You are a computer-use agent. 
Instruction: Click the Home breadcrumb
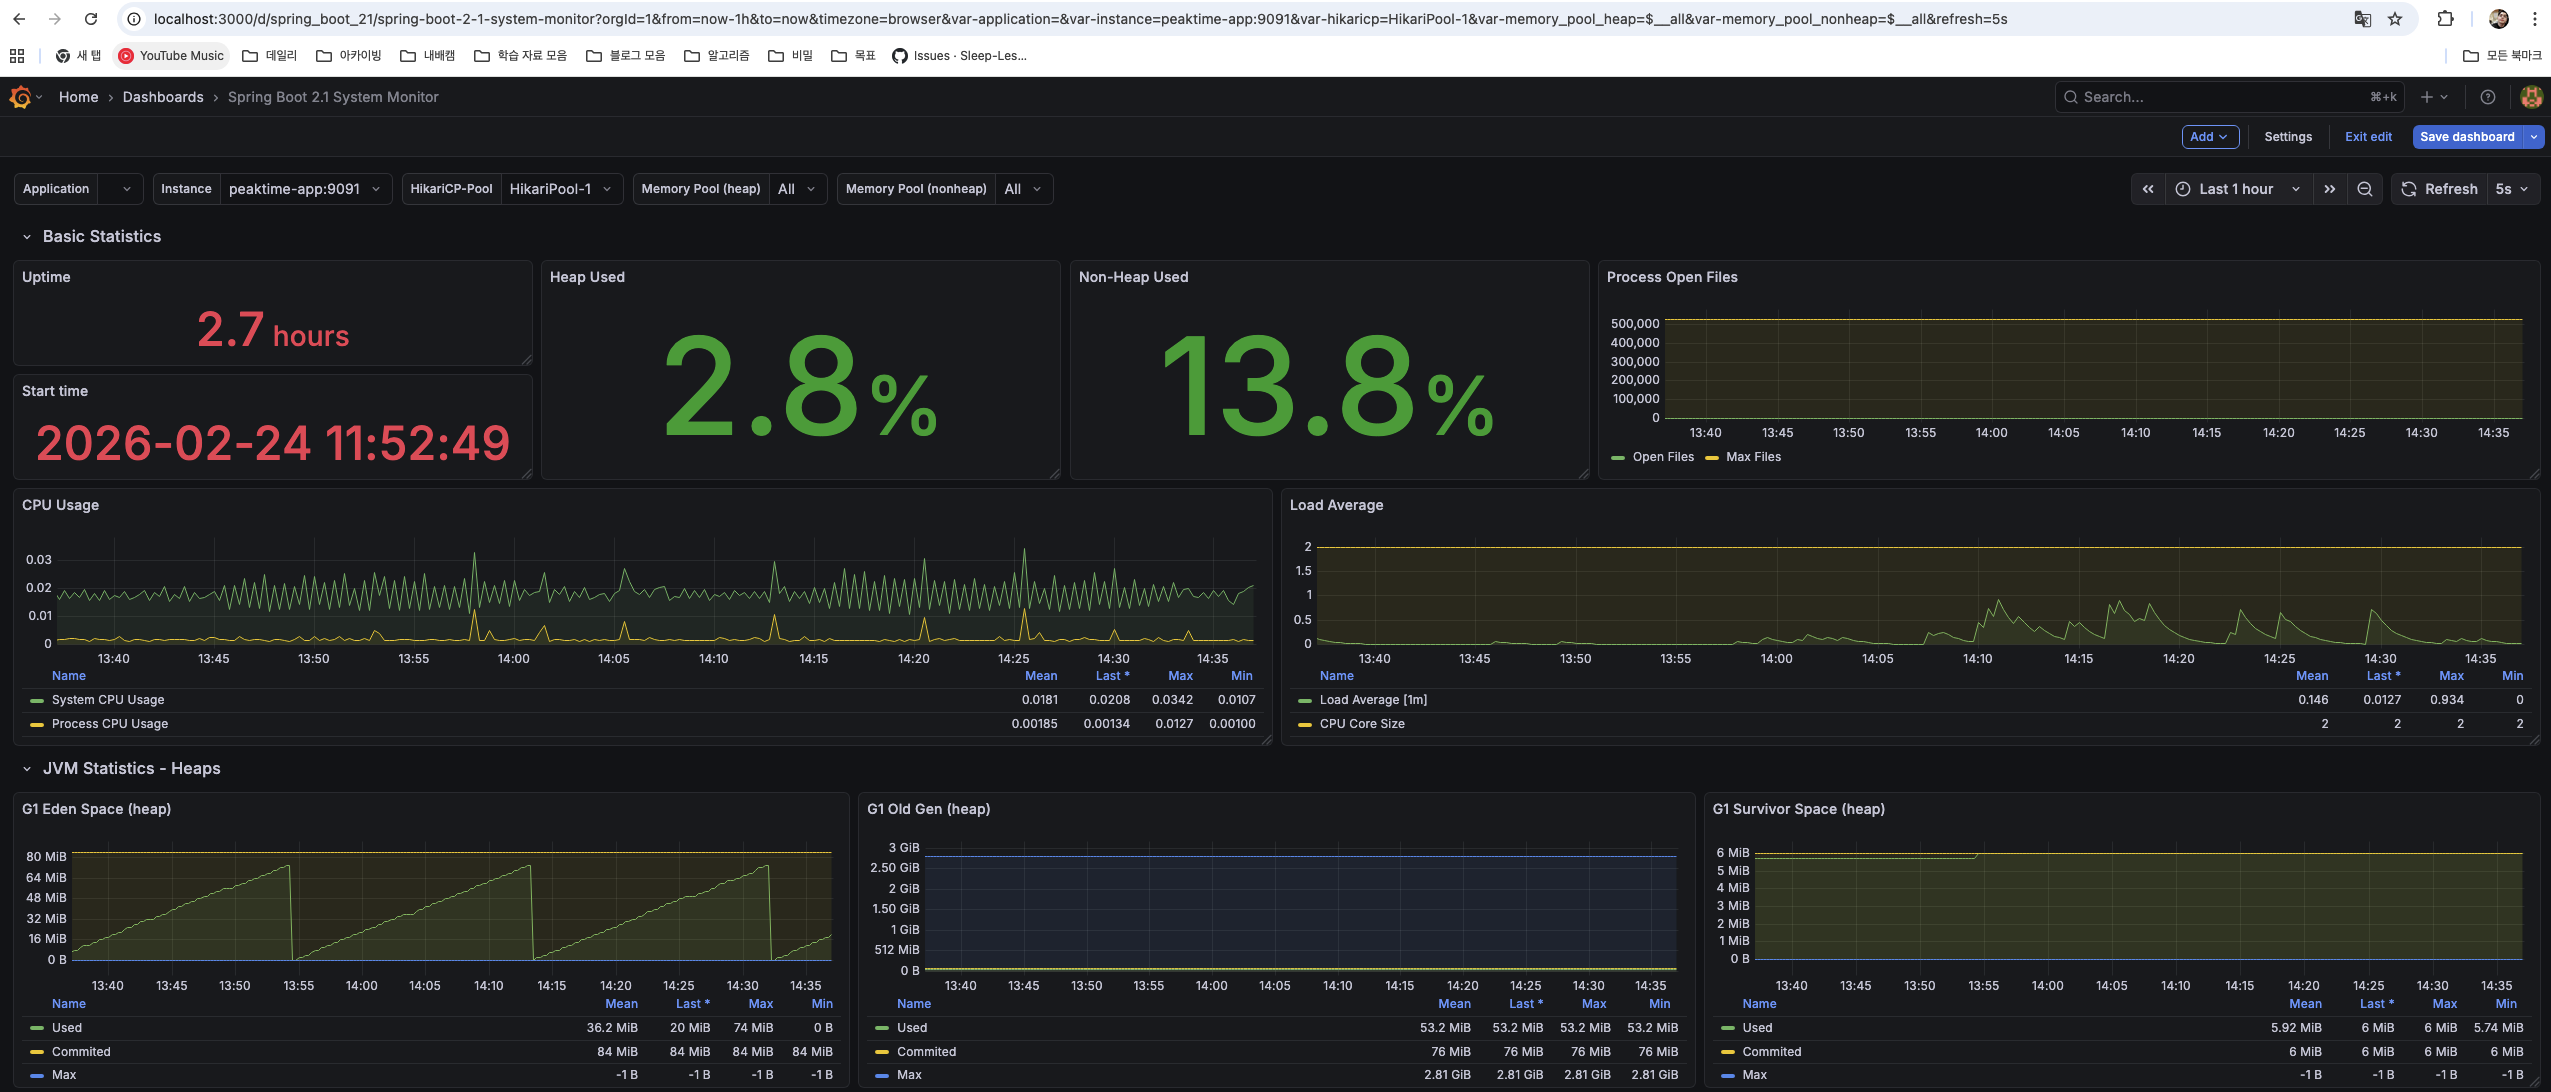(78, 97)
